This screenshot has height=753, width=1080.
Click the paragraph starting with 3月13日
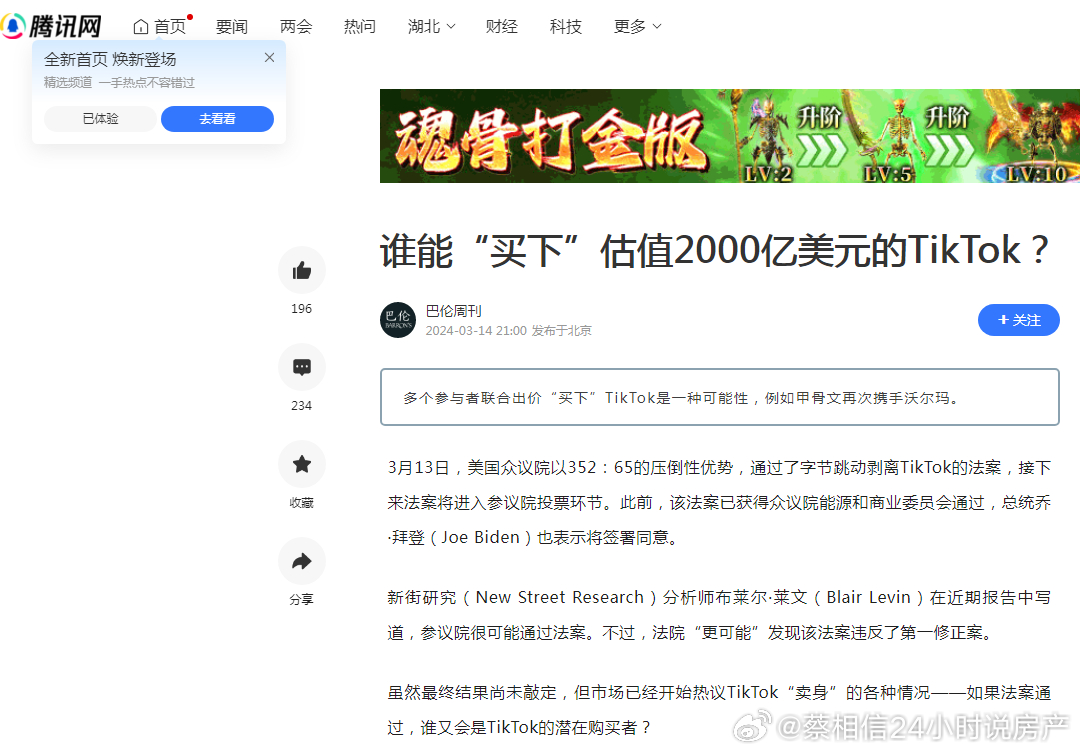tap(719, 502)
